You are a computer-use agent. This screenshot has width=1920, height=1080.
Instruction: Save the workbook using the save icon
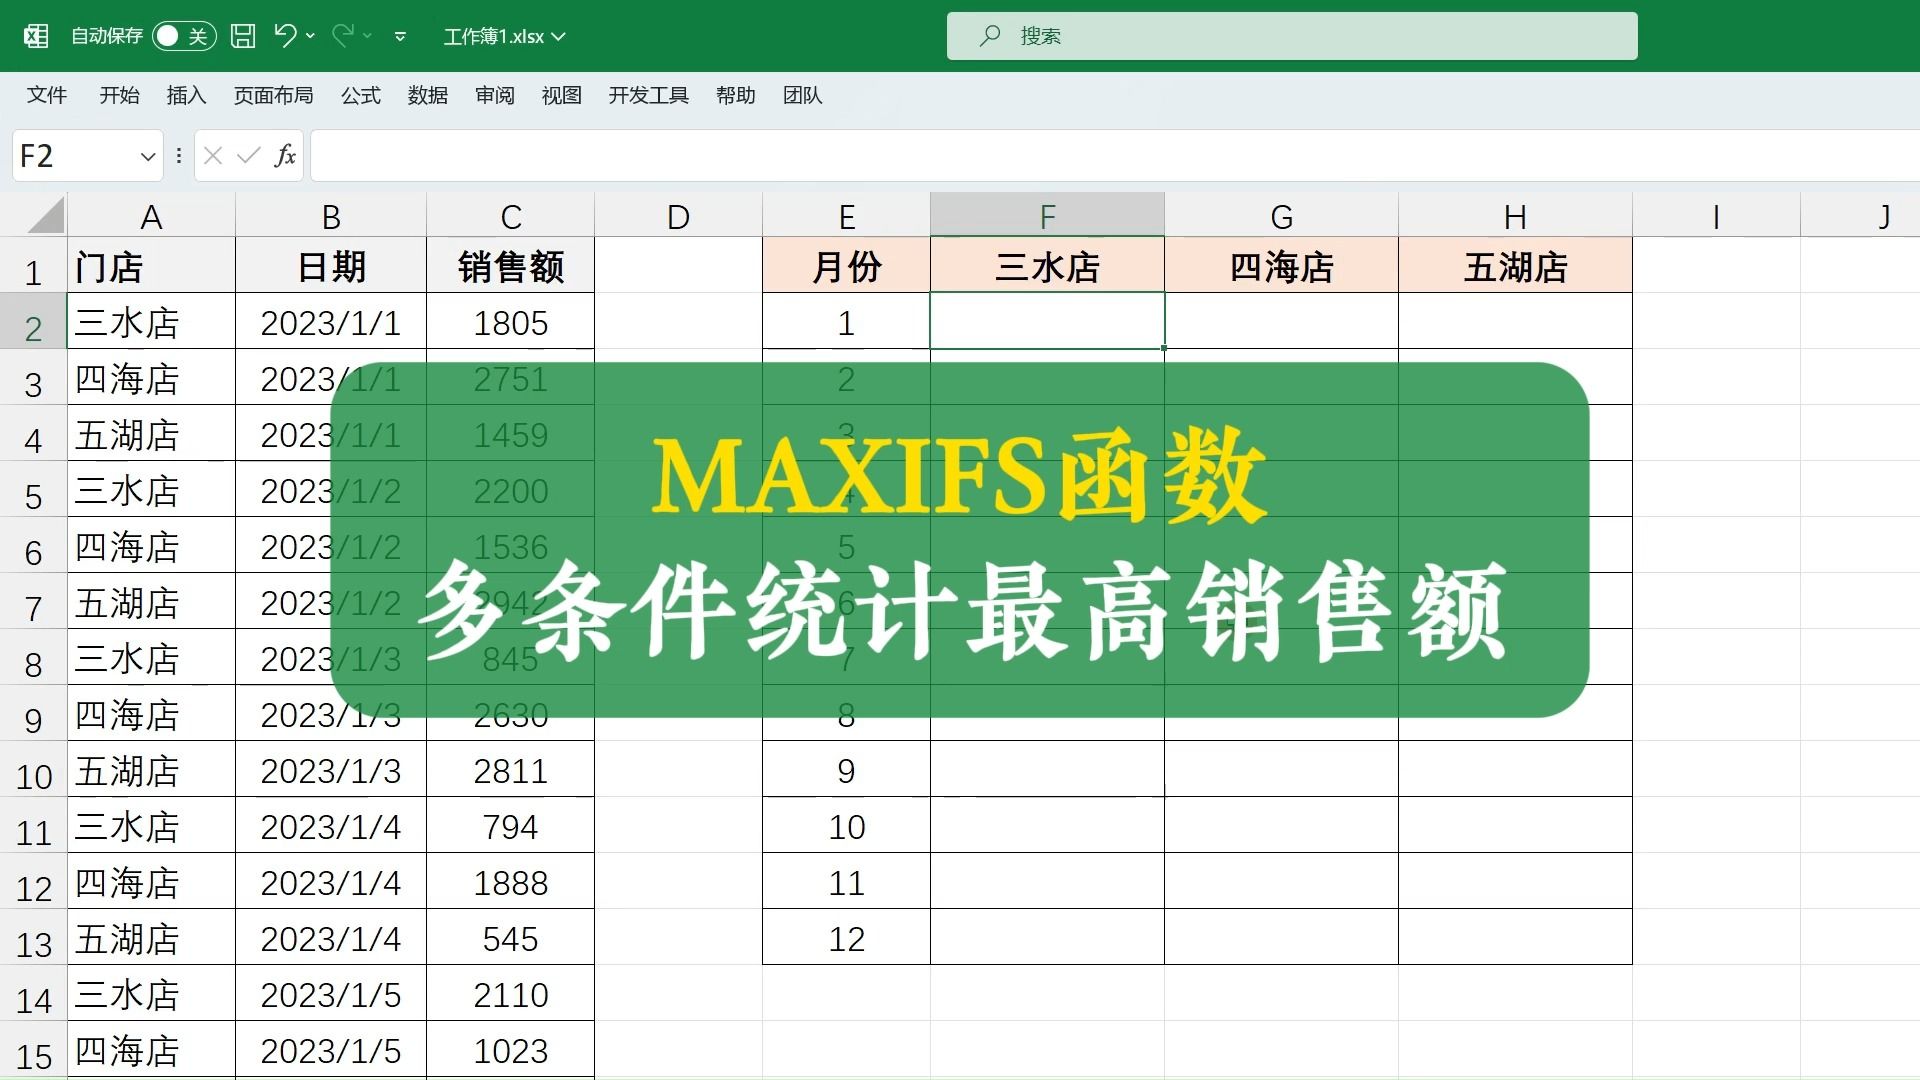click(x=241, y=35)
